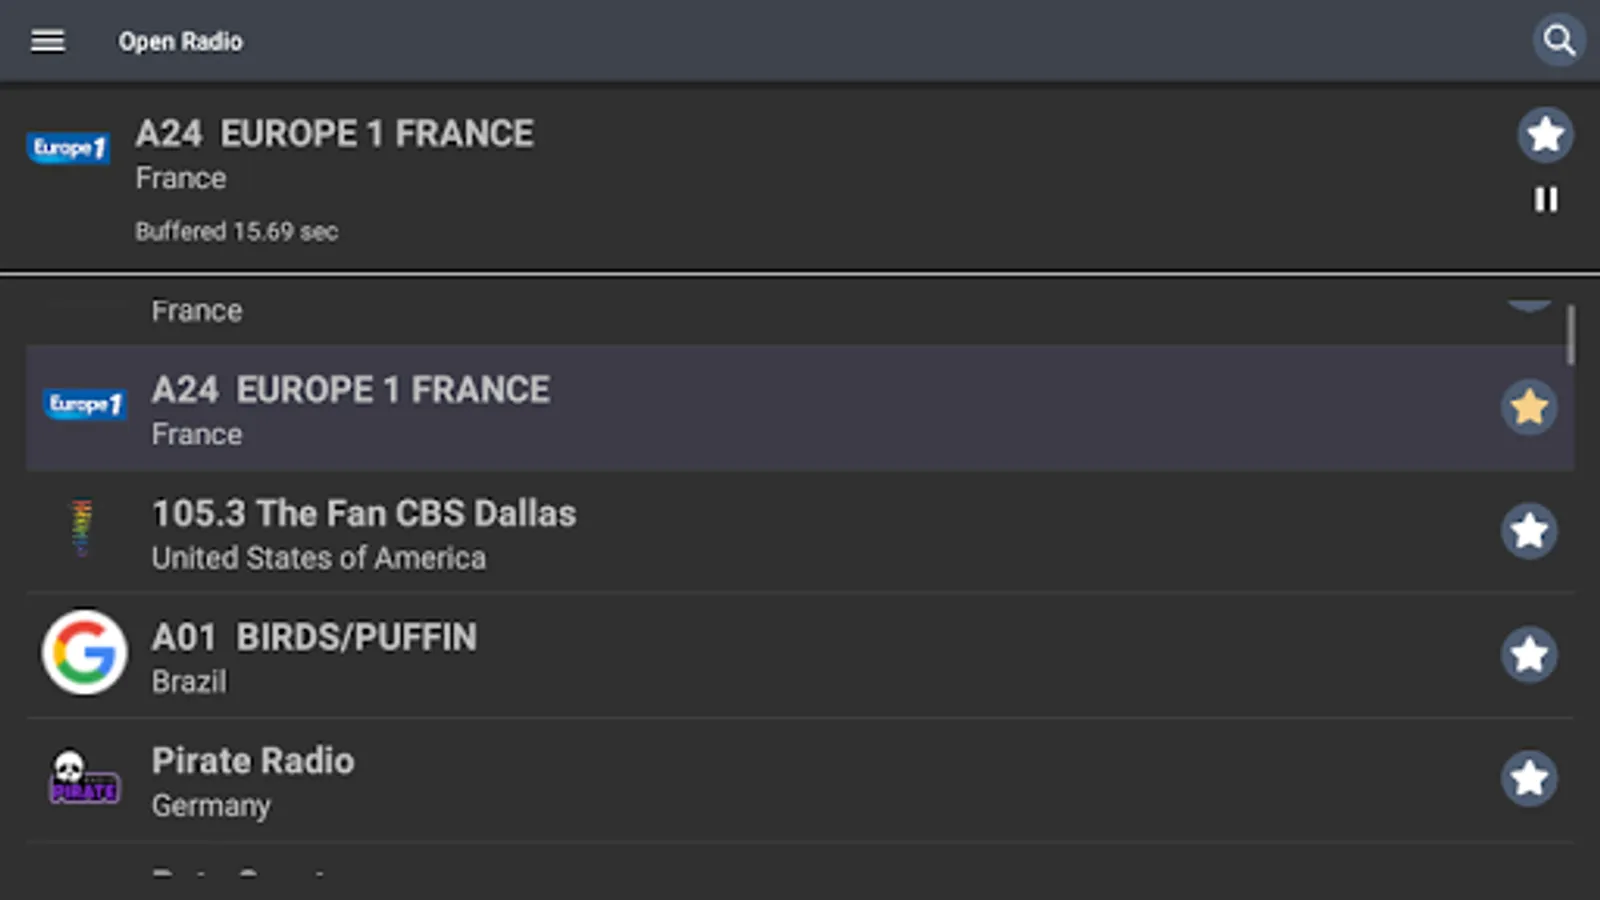Click the 105.3 The Fan station logo

[83, 529]
